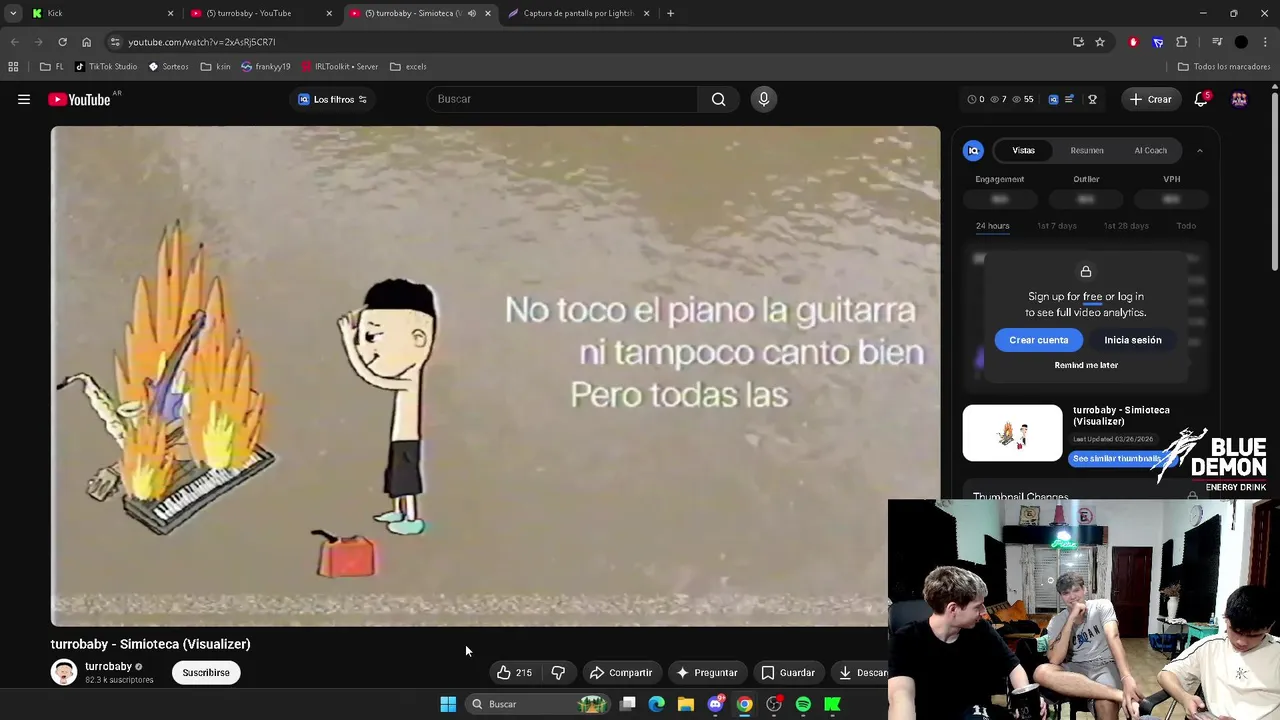
Task: Open Chrome extensions puzzle icon
Action: pyautogui.click(x=1182, y=42)
